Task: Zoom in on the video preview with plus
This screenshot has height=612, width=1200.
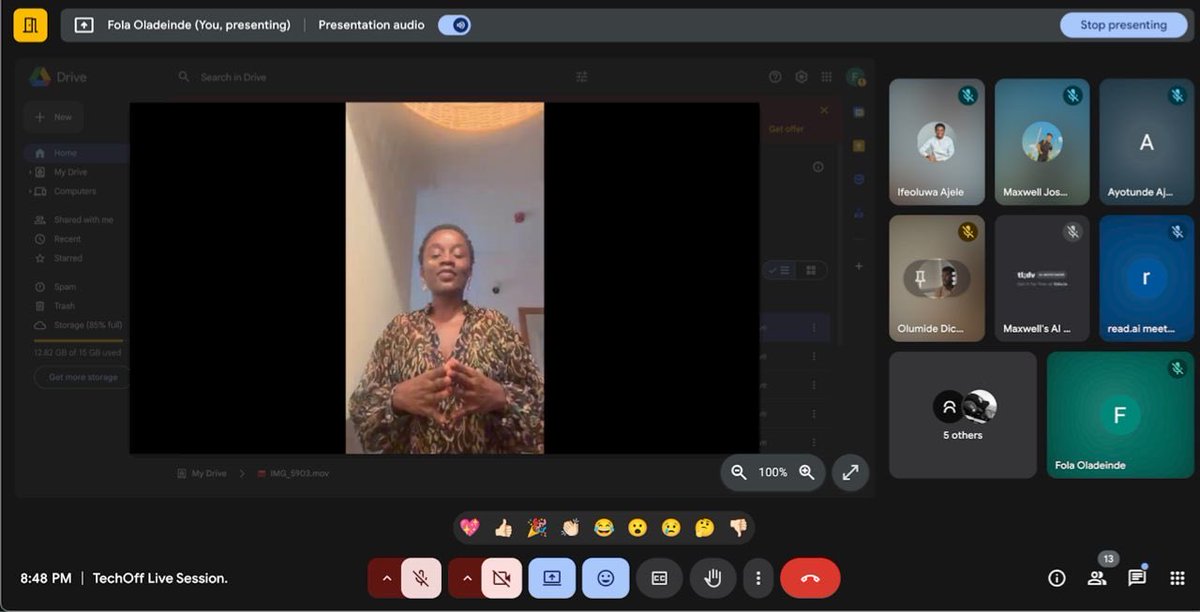Action: tap(806, 472)
